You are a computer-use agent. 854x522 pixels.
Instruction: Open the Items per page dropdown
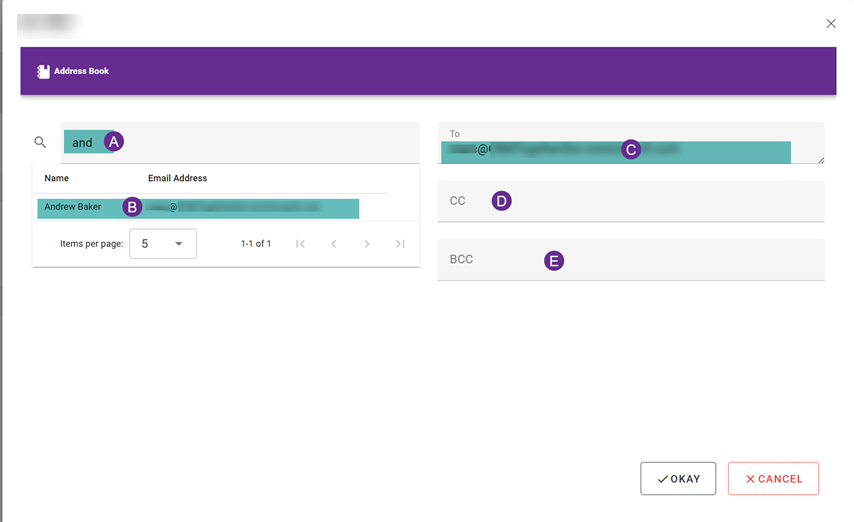pos(163,244)
